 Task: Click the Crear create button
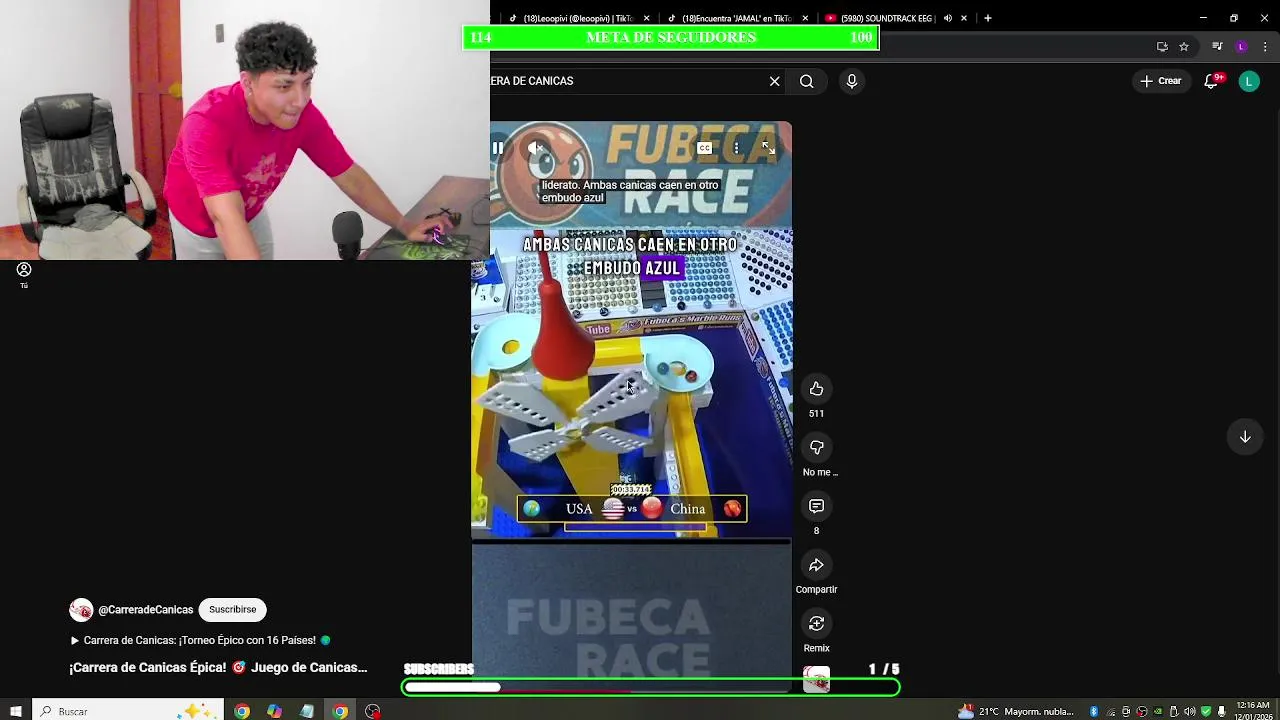tap(1161, 81)
